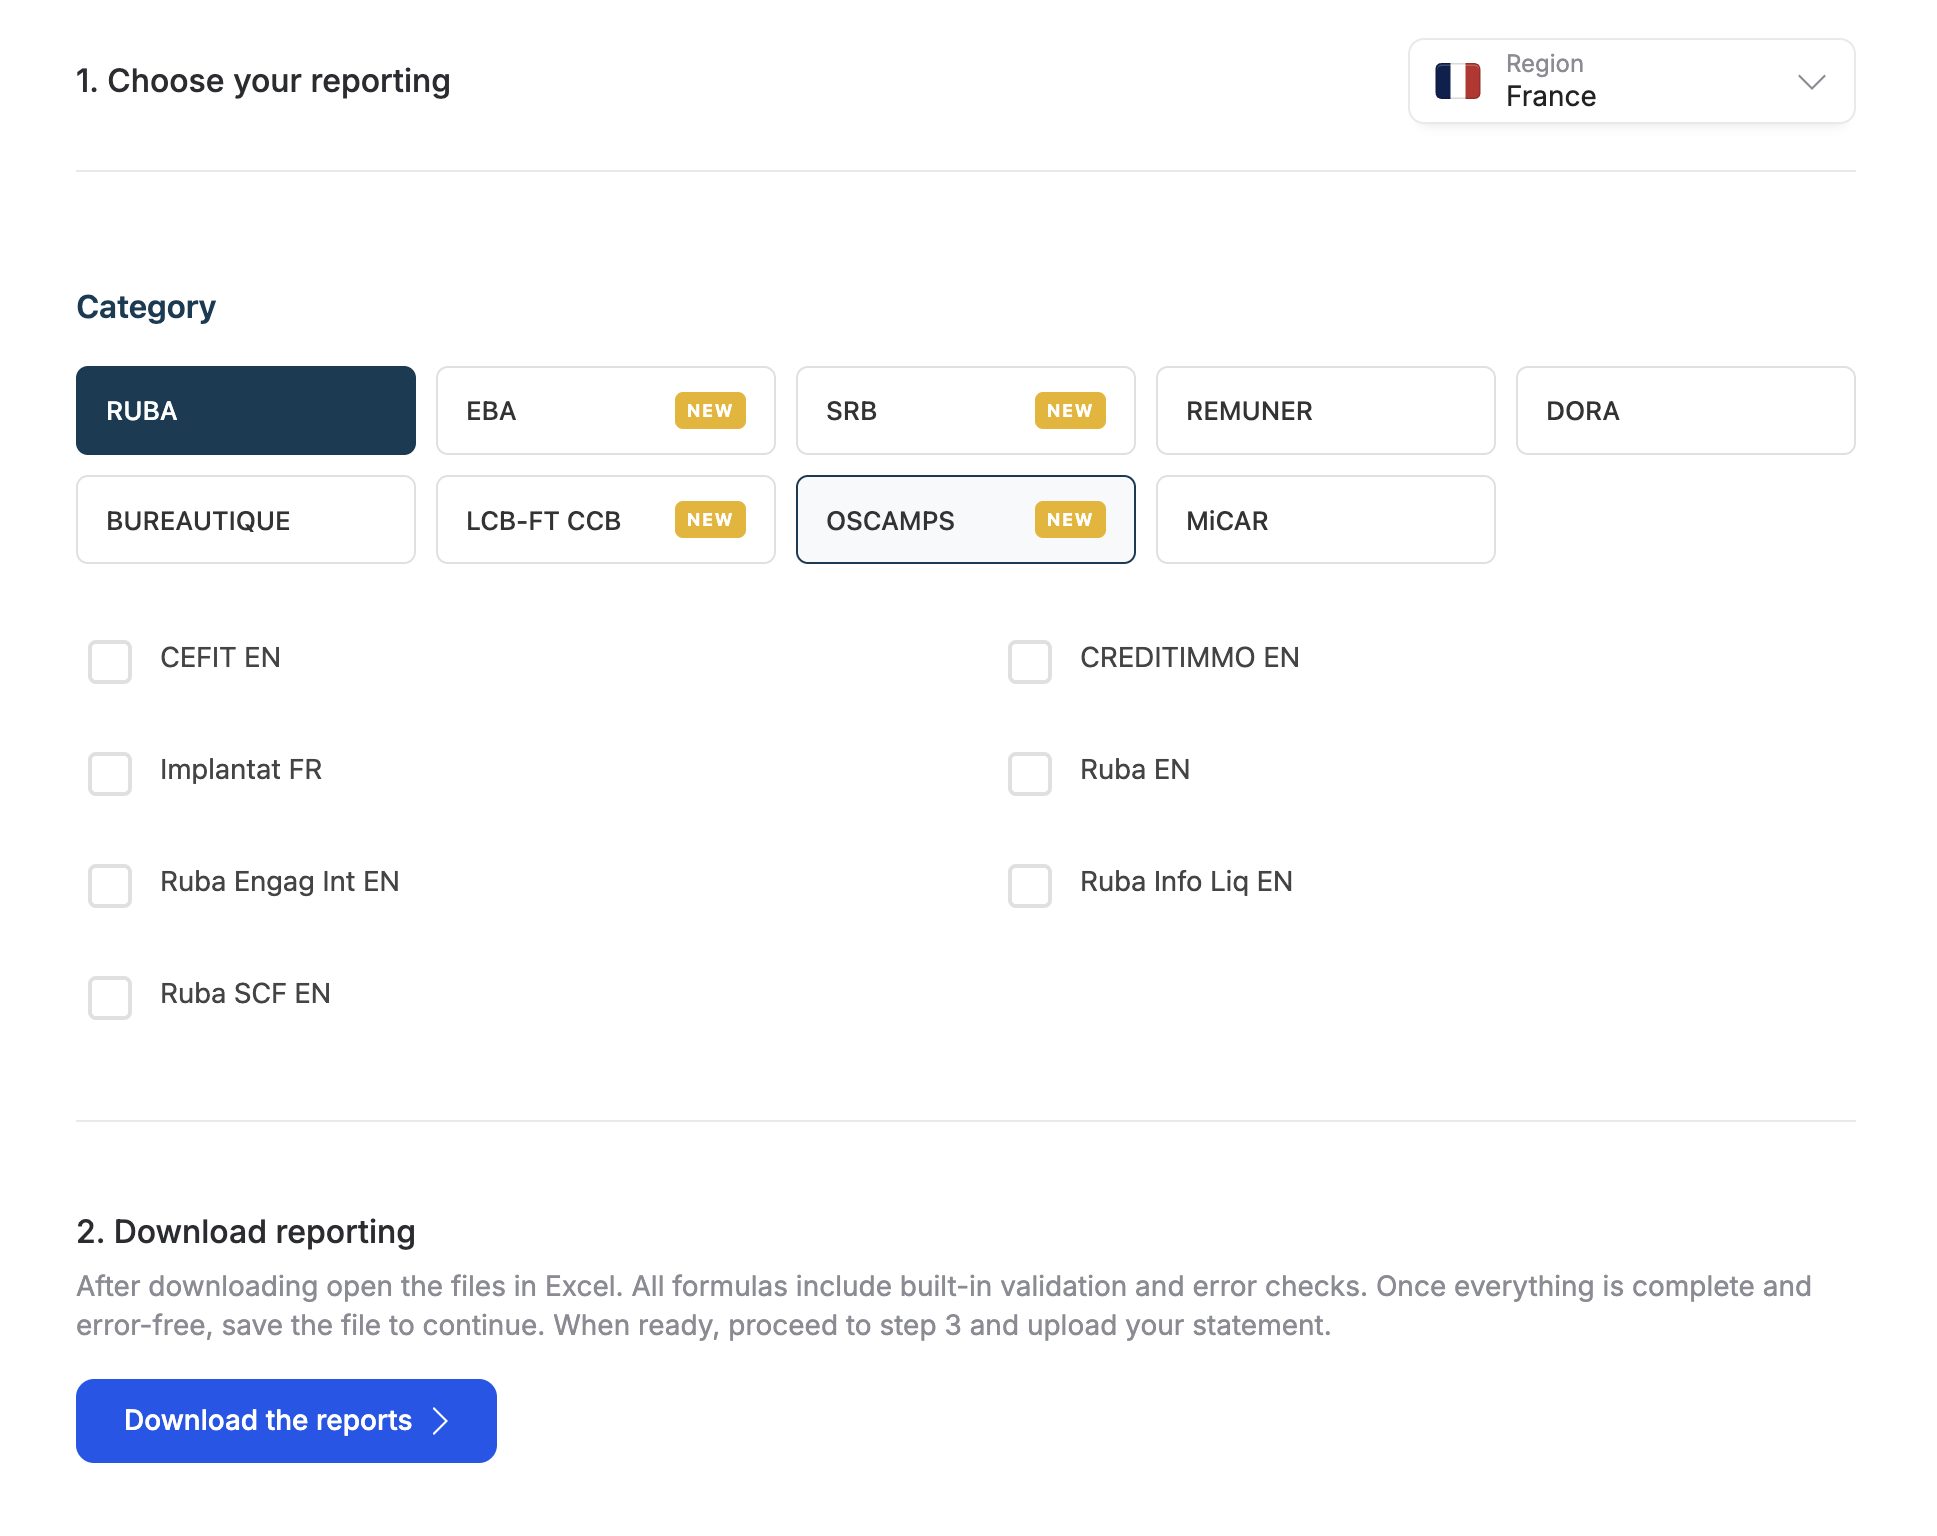Click the French flag icon
Viewport: 1937px width, 1536px height.
click(x=1458, y=81)
